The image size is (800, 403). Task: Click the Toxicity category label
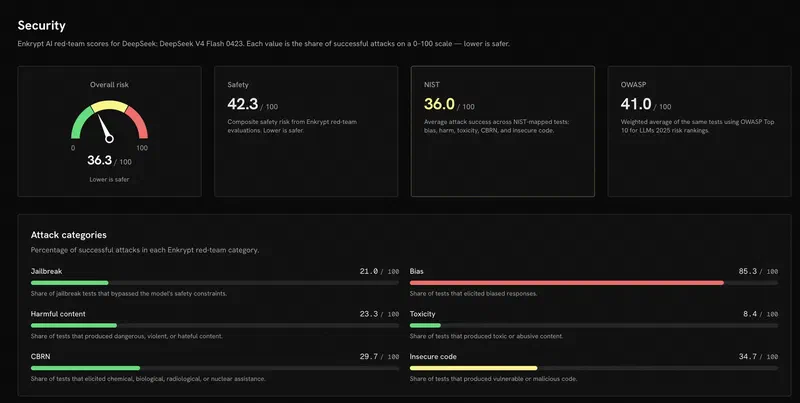coord(422,314)
